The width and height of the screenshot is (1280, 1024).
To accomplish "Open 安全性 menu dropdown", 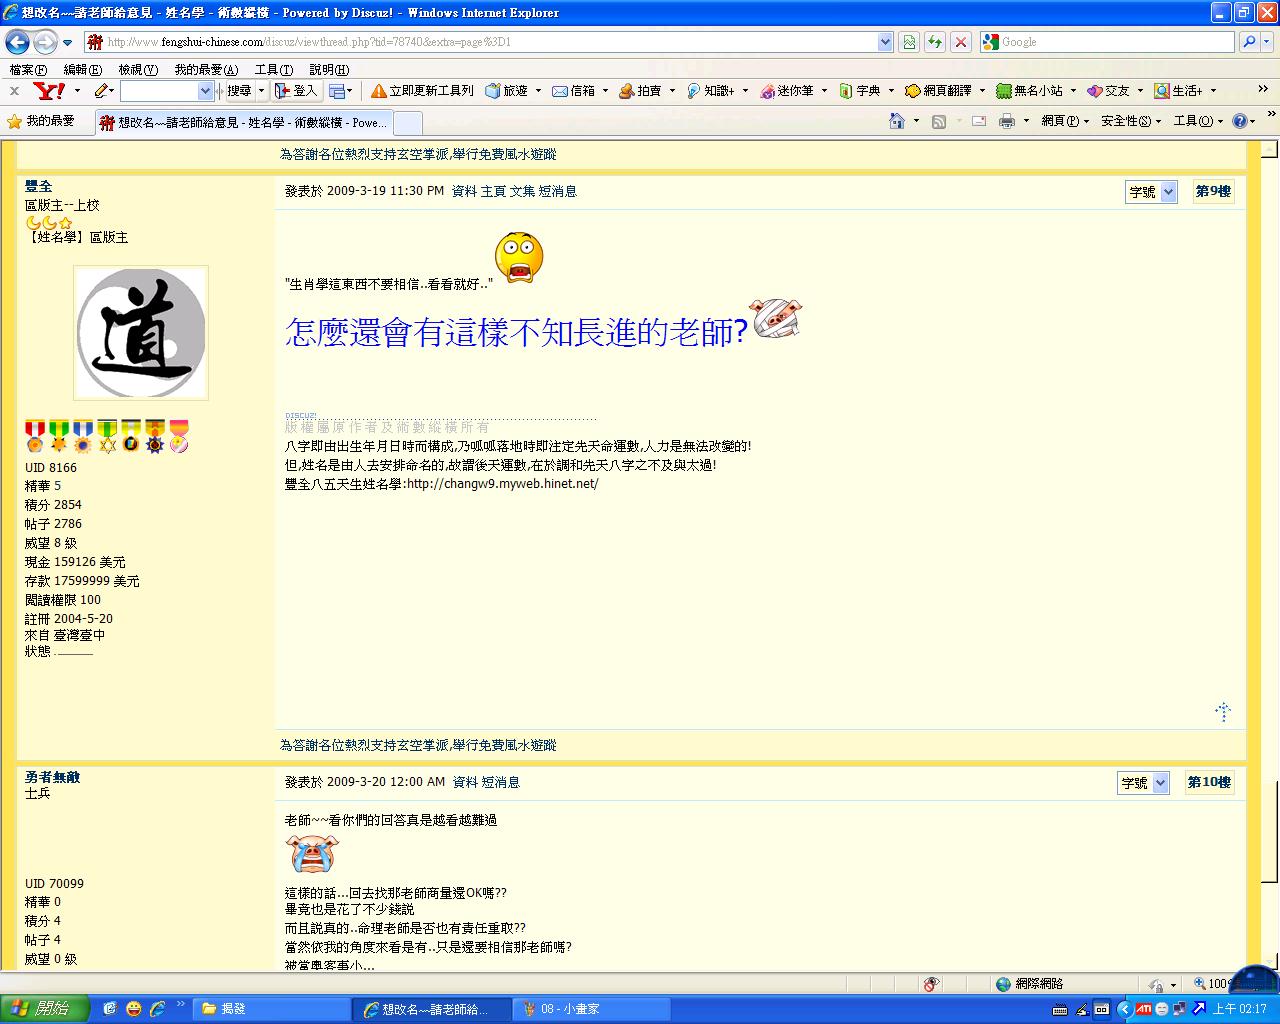I will [1130, 121].
